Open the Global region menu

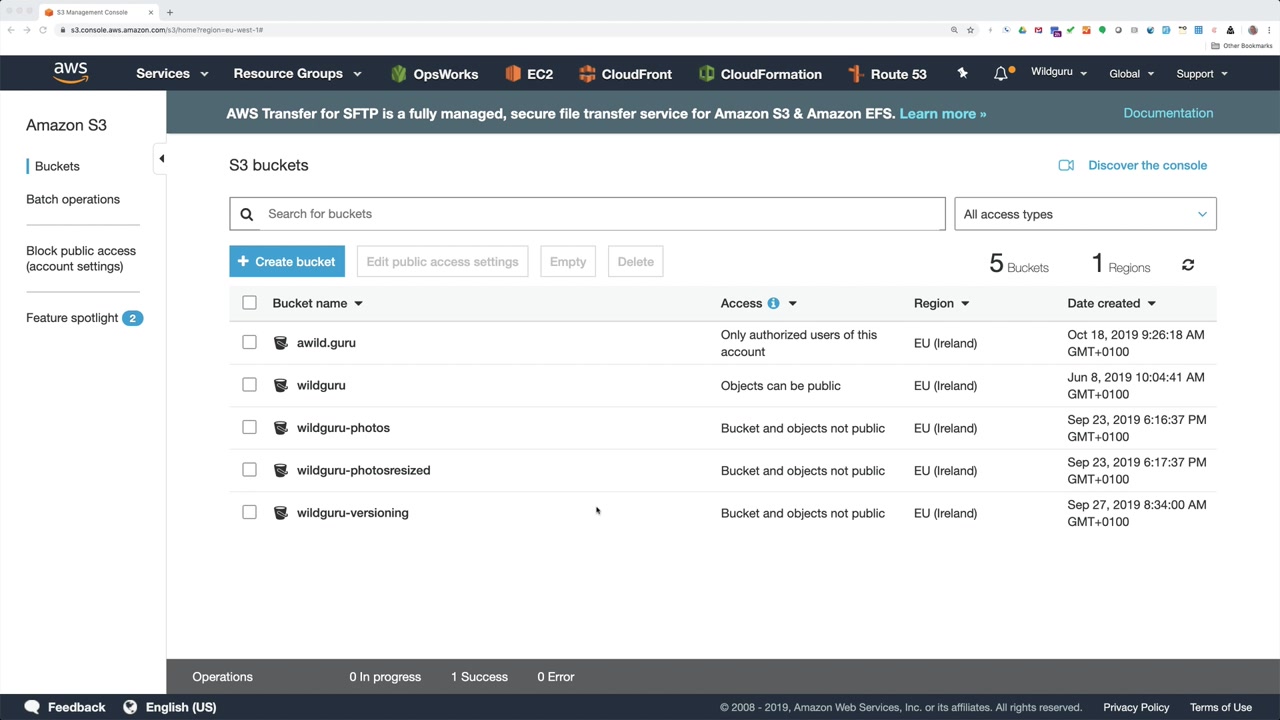pos(1132,74)
